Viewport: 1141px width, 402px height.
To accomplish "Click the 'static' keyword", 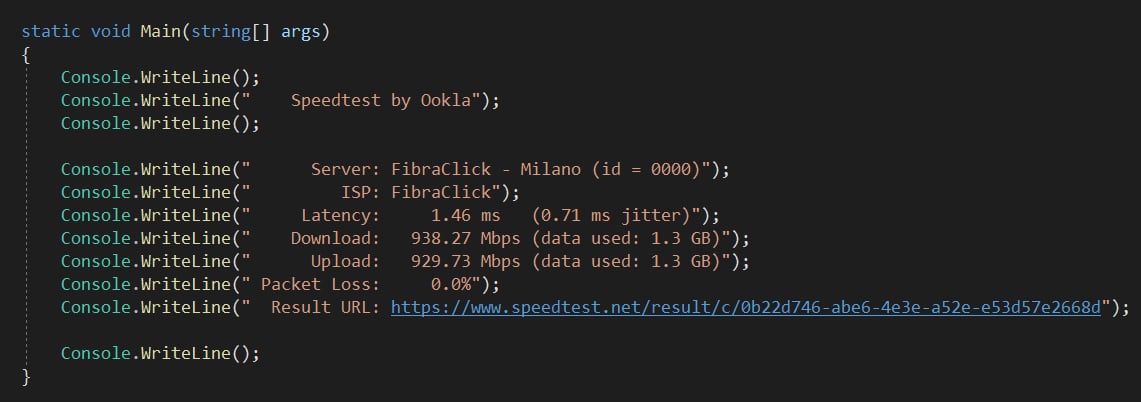I will pyautogui.click(x=51, y=32).
